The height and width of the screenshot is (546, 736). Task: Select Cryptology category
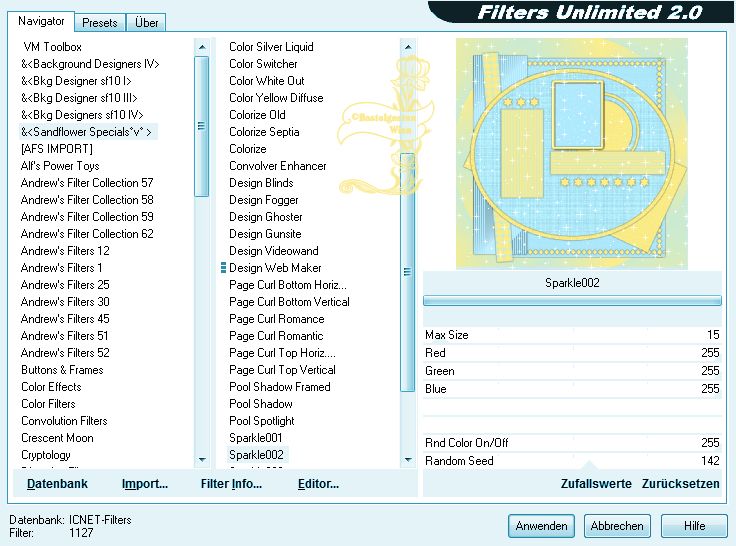(x=46, y=455)
